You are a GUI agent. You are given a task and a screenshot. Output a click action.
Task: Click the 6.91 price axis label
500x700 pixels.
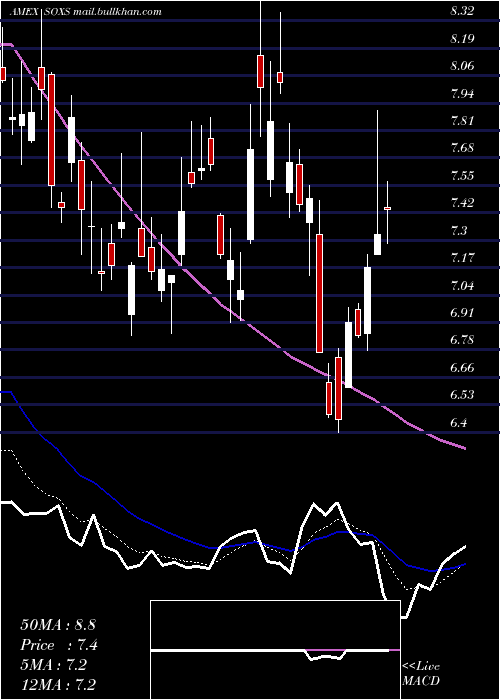(462, 313)
